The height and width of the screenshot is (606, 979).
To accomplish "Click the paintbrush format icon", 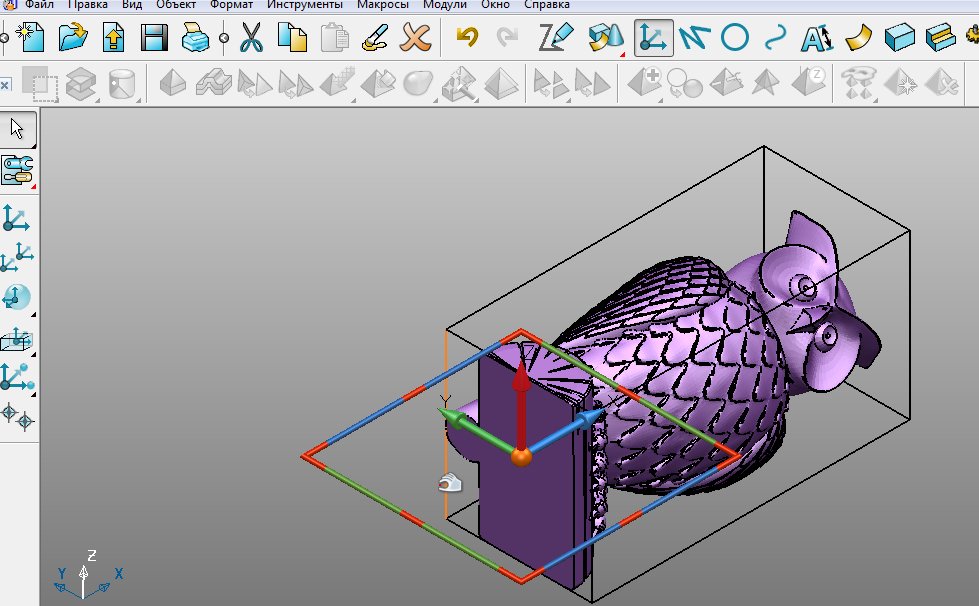I will pyautogui.click(x=375, y=37).
